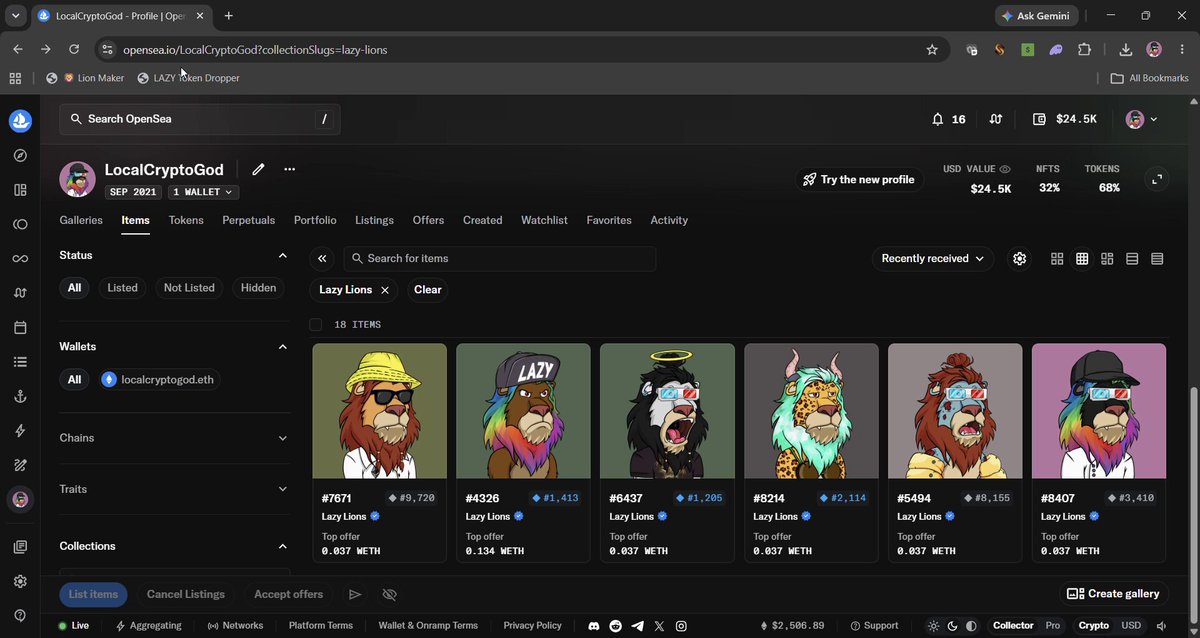Select the light theme sun icon
Screen dimensions: 1200x638
coord(934,626)
